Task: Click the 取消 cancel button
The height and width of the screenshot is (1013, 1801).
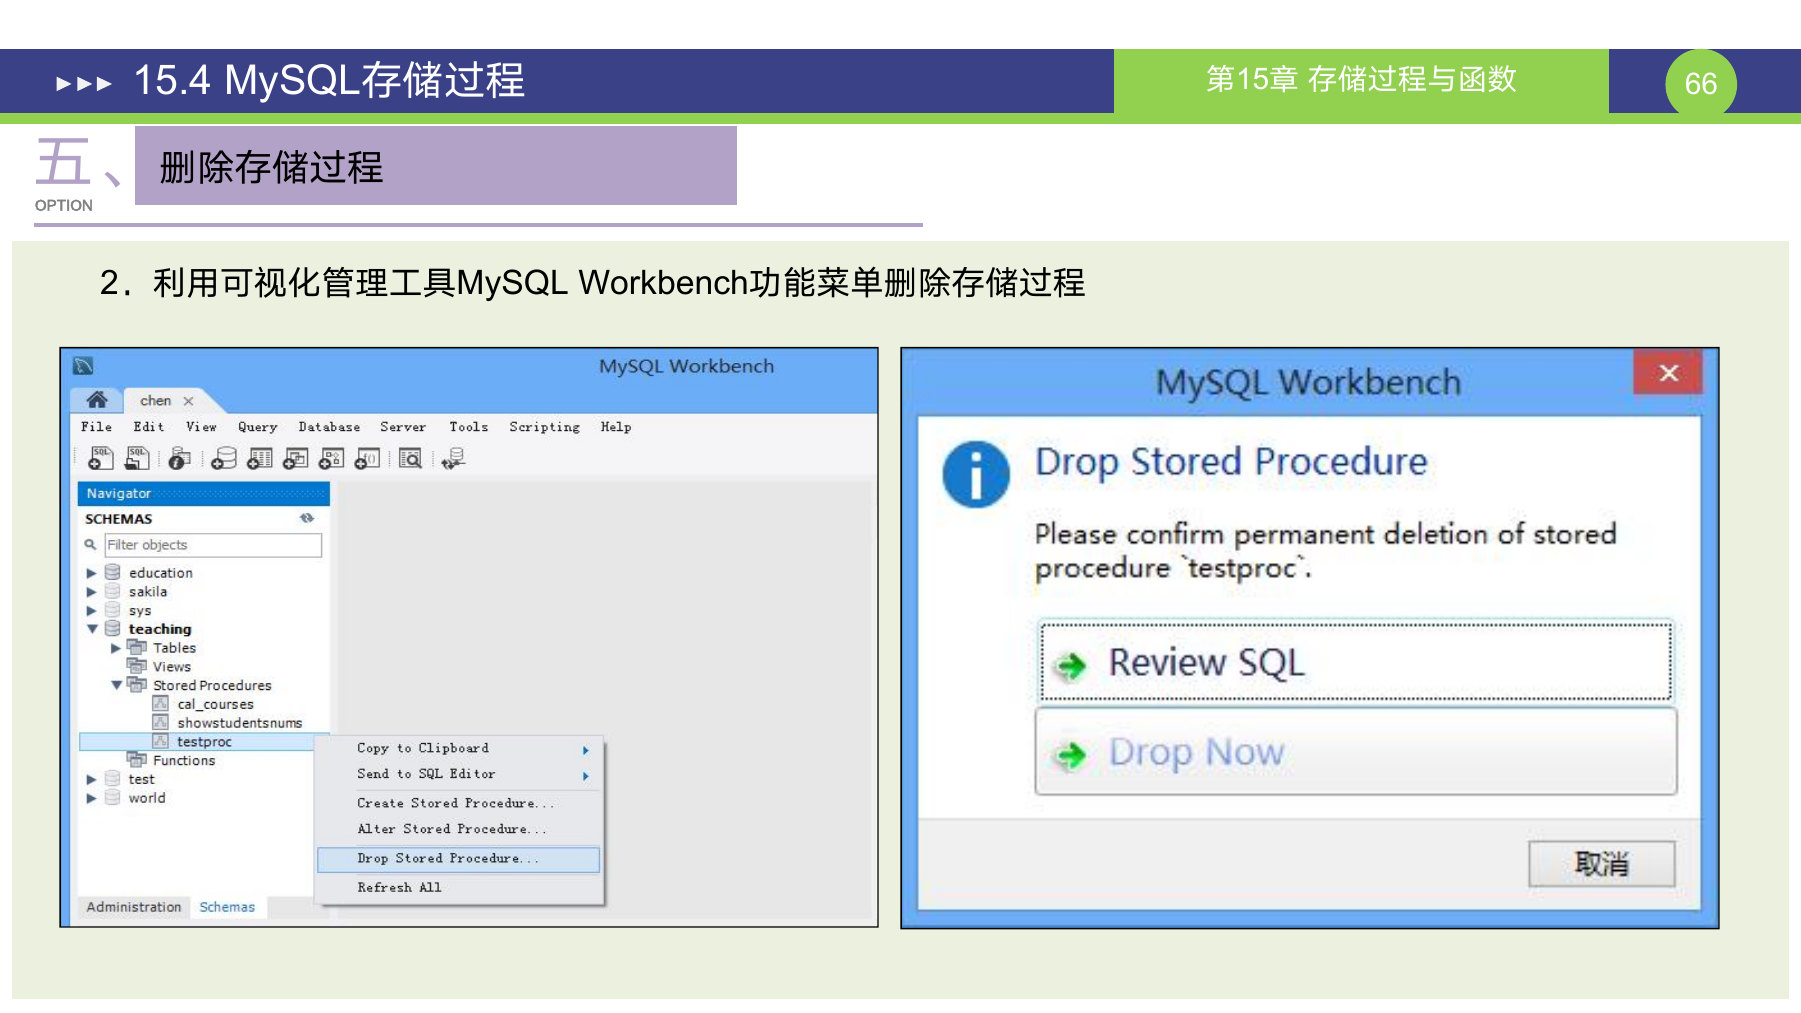Action: pos(1602,863)
